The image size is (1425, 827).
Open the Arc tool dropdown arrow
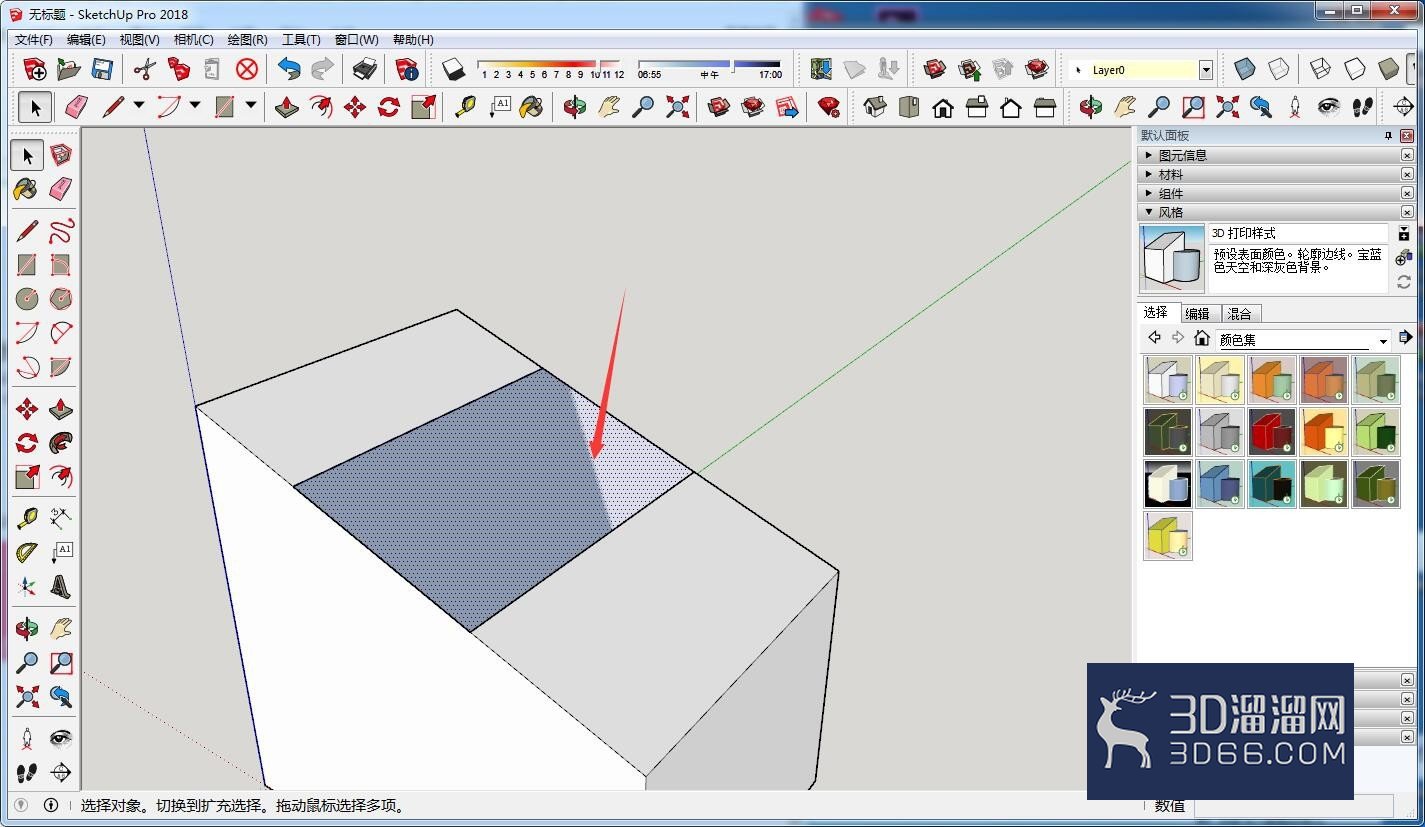click(195, 105)
